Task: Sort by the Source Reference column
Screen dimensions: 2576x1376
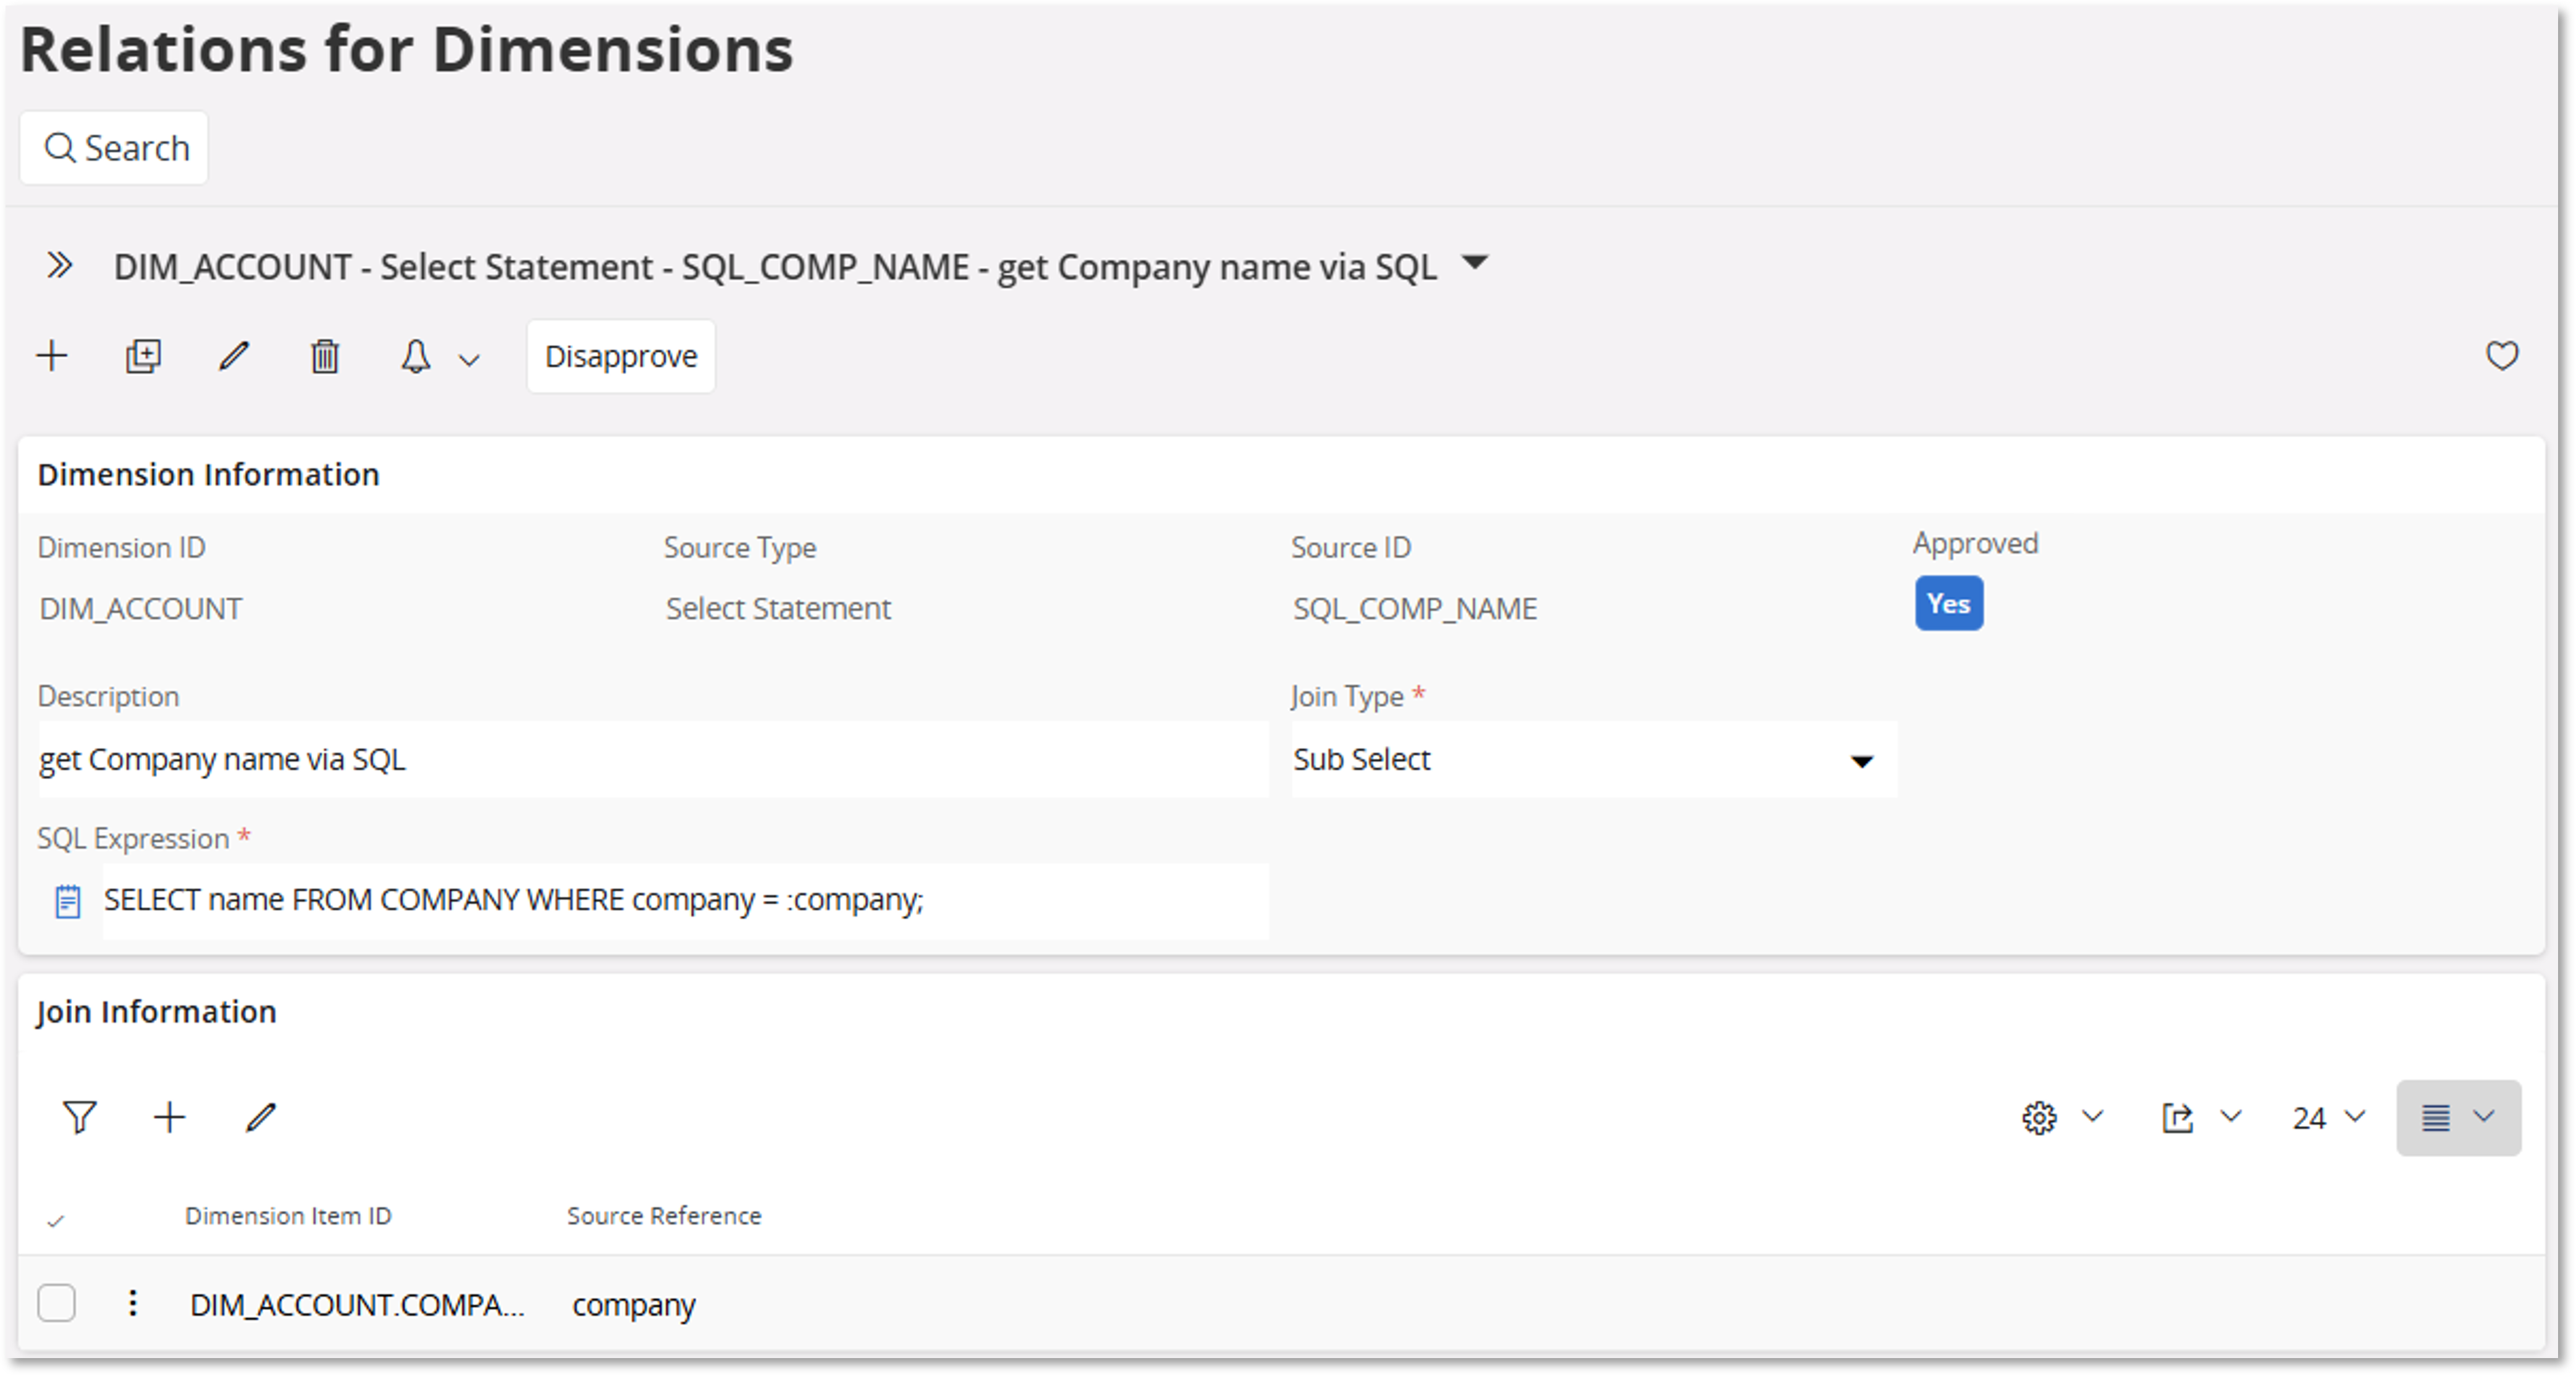Action: (x=664, y=1216)
